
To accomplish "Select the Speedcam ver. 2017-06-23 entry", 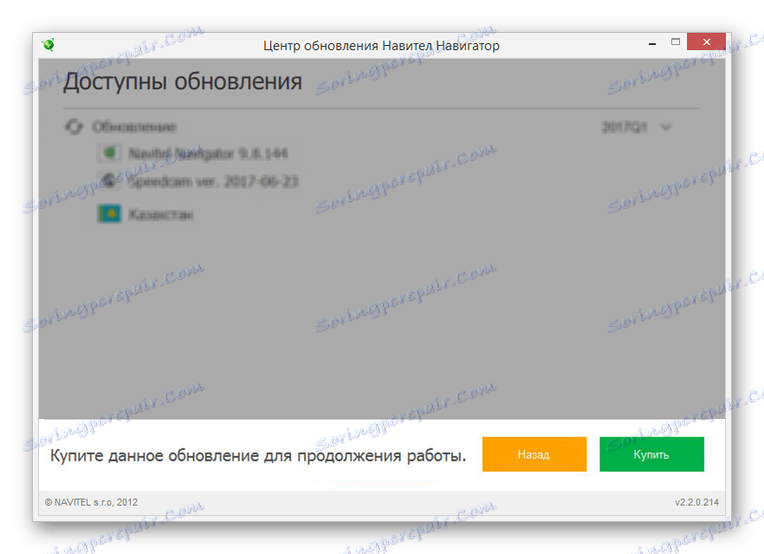I will pyautogui.click(x=213, y=182).
